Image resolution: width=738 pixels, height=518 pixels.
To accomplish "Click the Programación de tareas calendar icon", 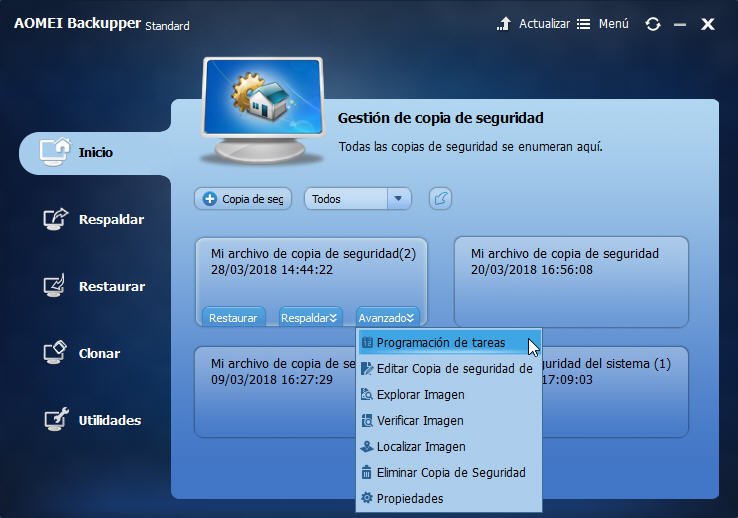I will pyautogui.click(x=367, y=343).
